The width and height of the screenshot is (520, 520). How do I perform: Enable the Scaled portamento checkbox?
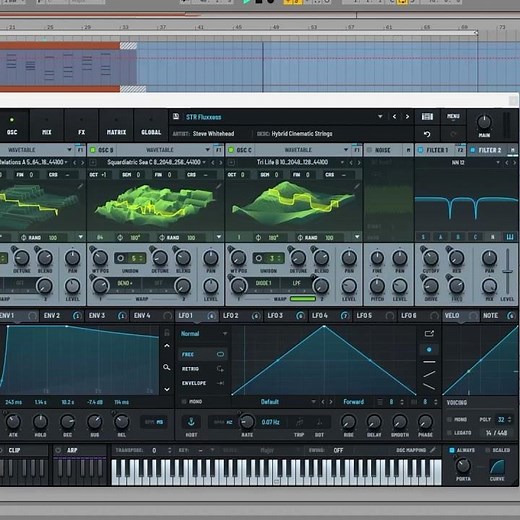coord(487,450)
